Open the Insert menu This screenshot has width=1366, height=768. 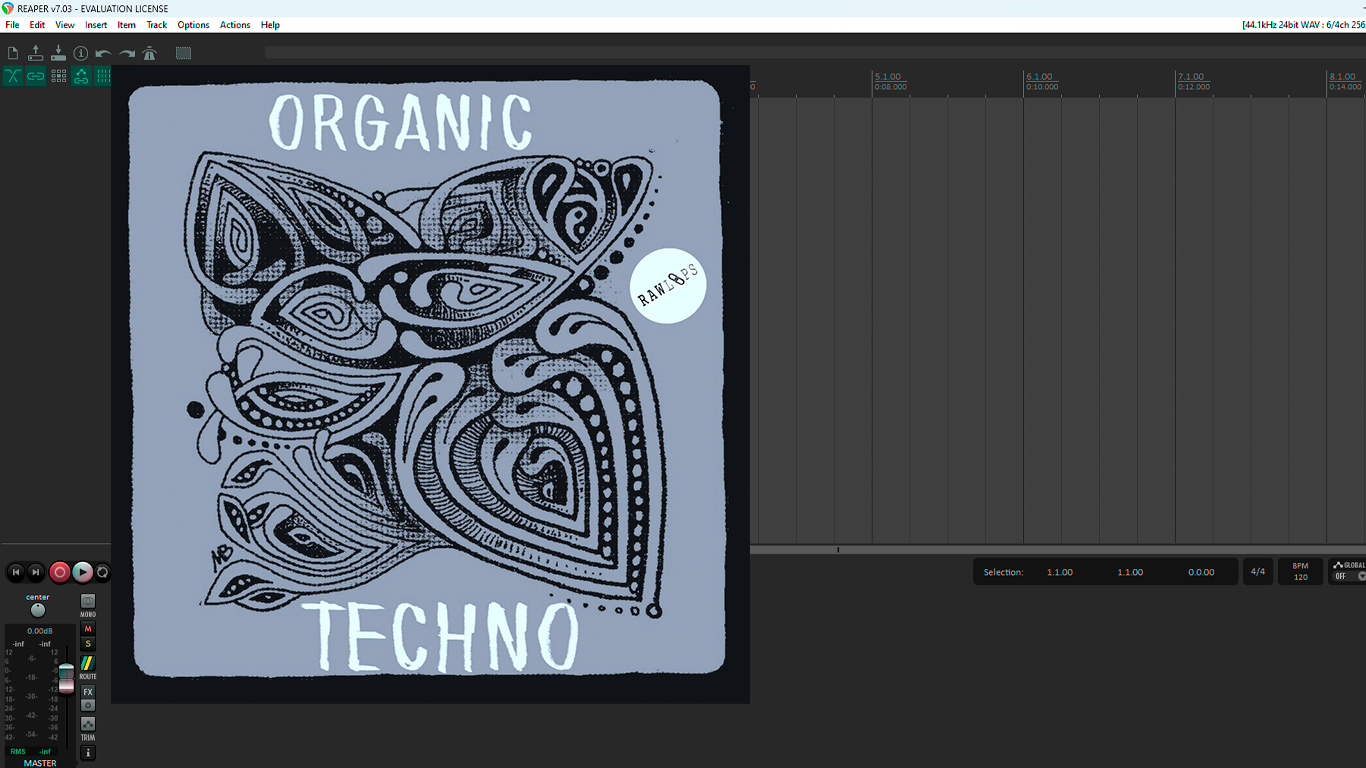(96, 25)
